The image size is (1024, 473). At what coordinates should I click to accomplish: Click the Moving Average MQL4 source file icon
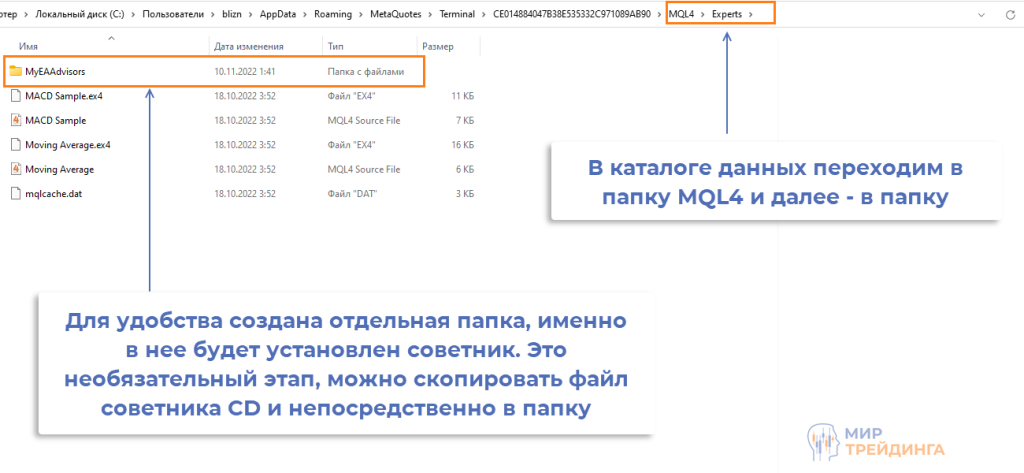pos(15,169)
